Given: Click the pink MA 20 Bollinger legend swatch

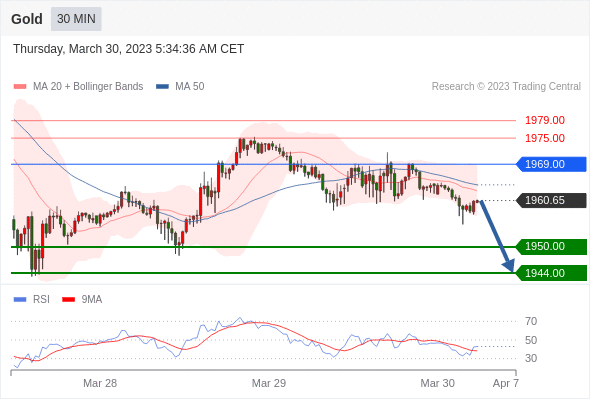Looking at the screenshot, I should click(20, 87).
